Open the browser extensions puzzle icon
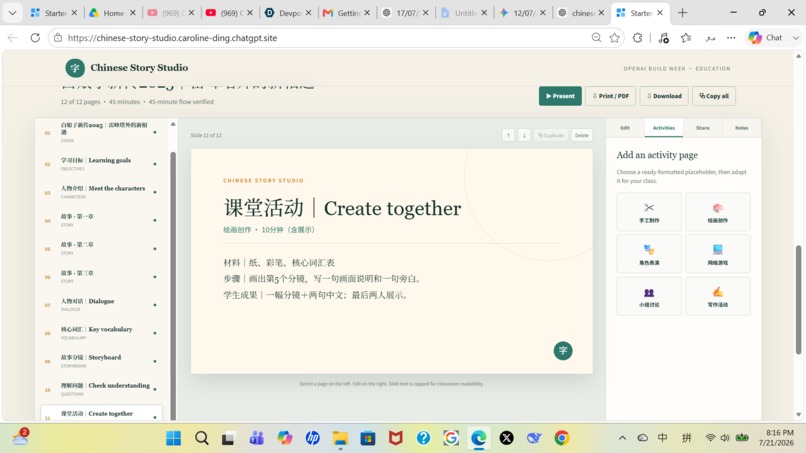 (x=637, y=38)
